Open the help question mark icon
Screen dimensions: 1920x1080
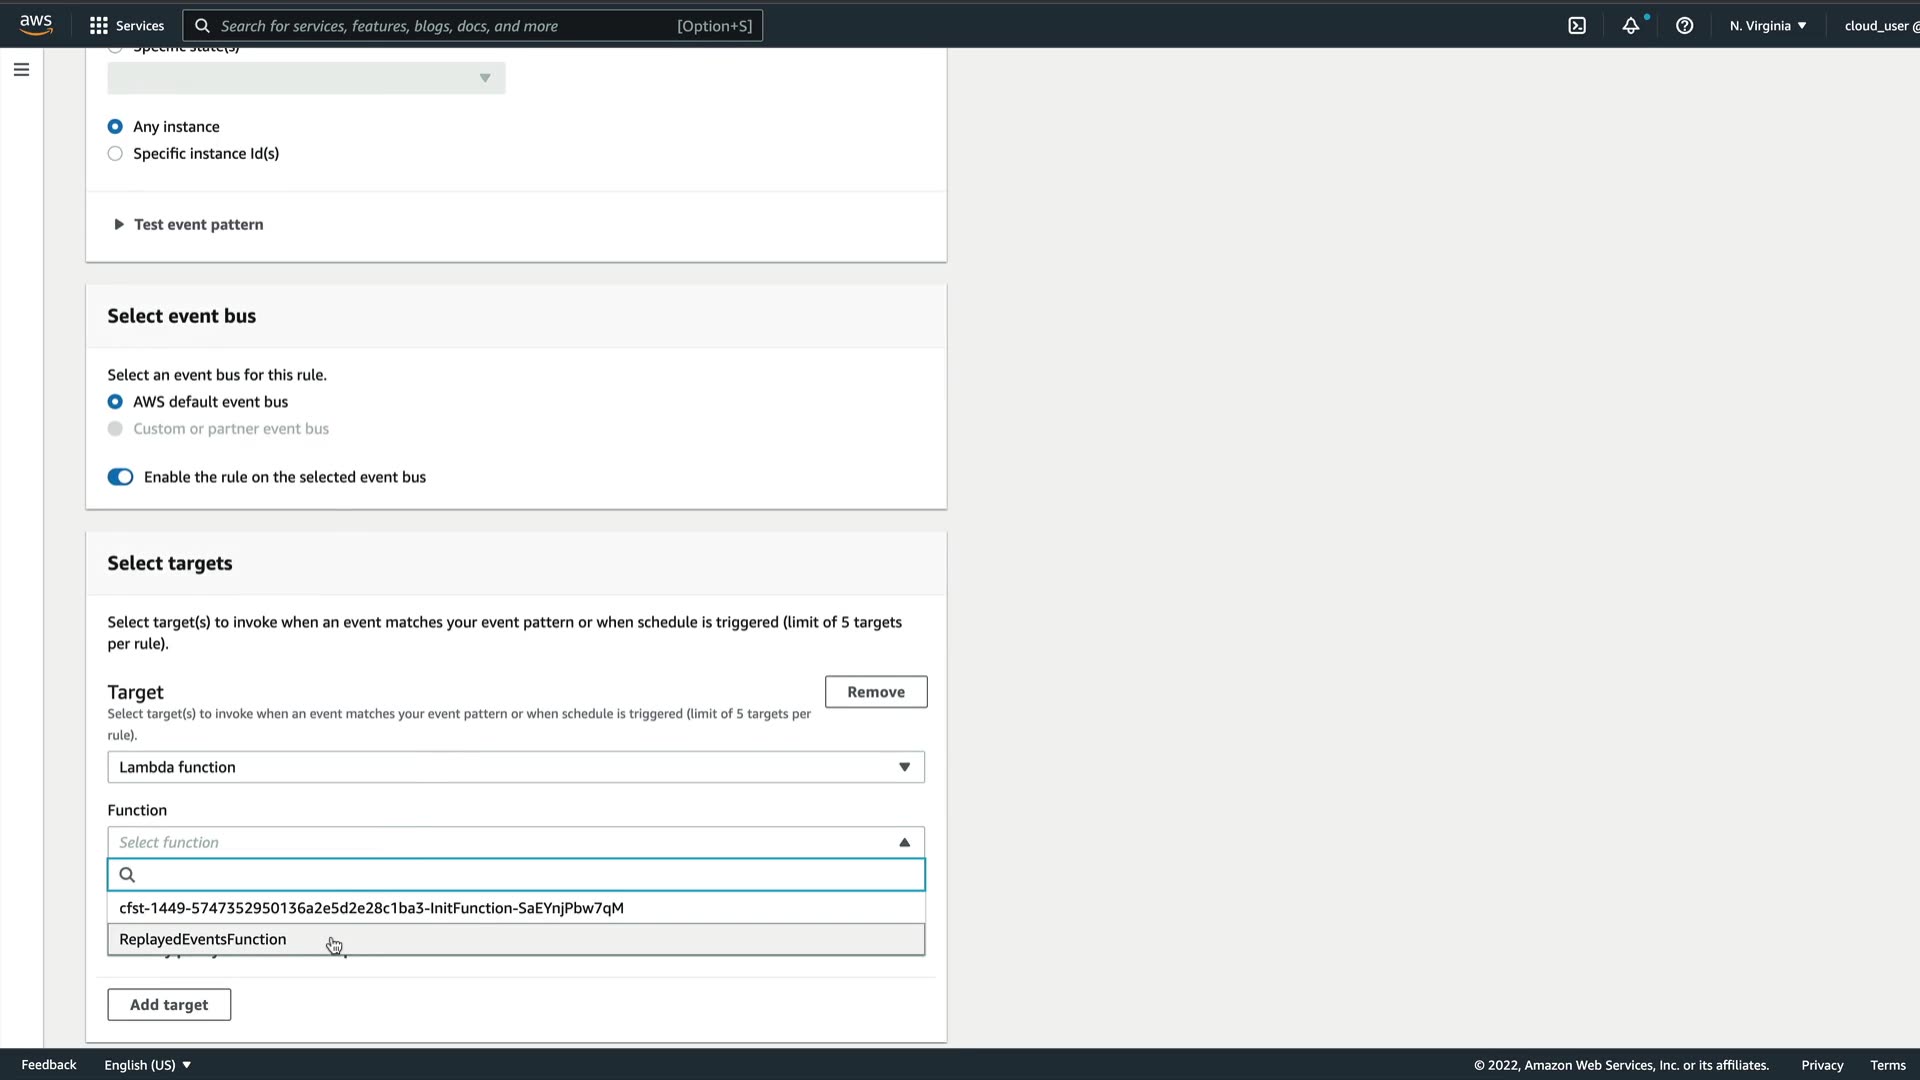pos(1685,26)
